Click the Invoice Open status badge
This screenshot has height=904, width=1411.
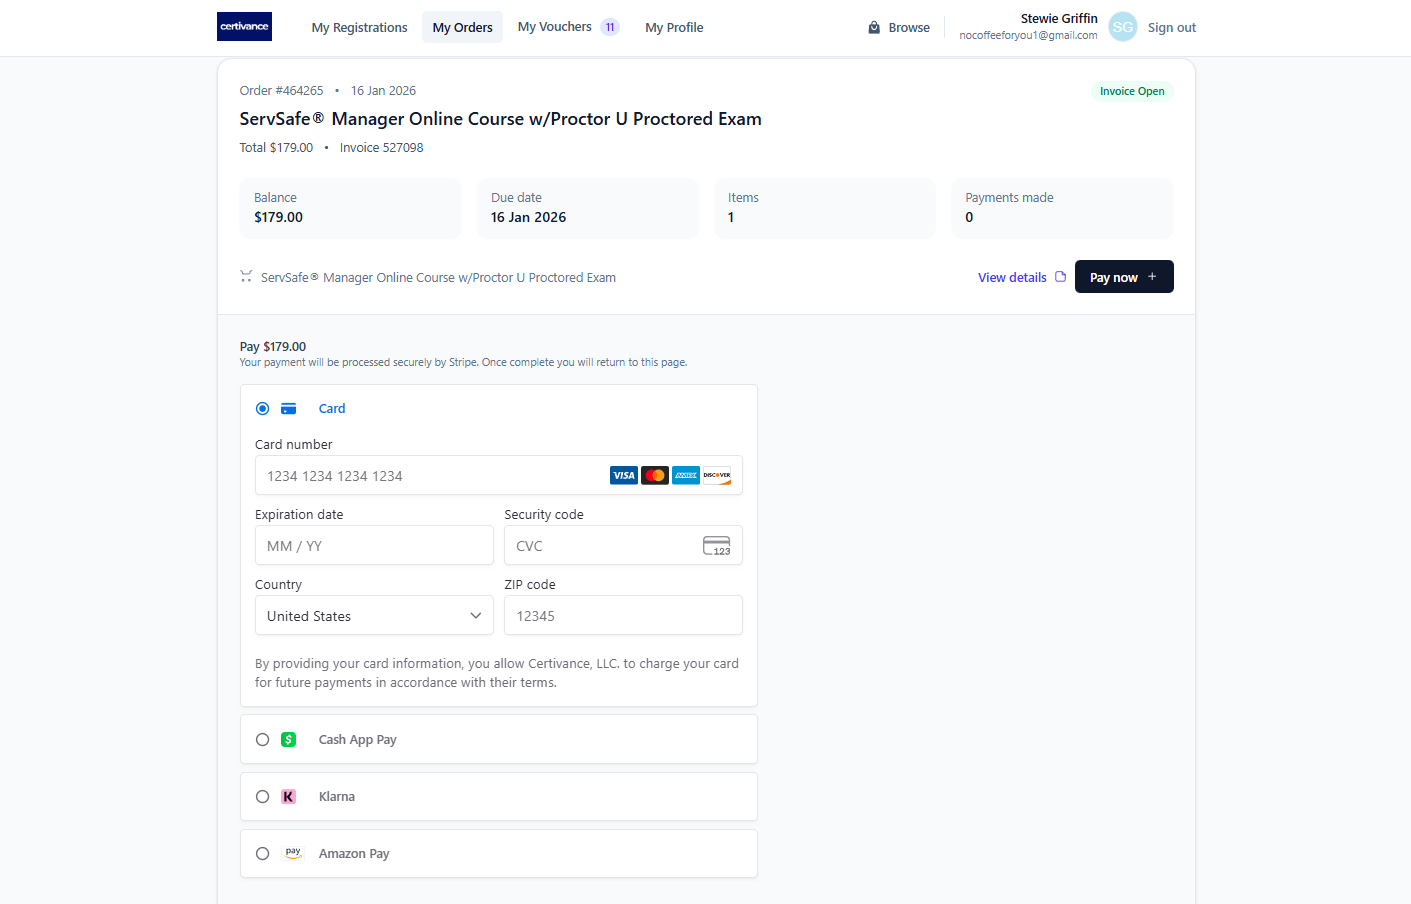pyautogui.click(x=1132, y=91)
